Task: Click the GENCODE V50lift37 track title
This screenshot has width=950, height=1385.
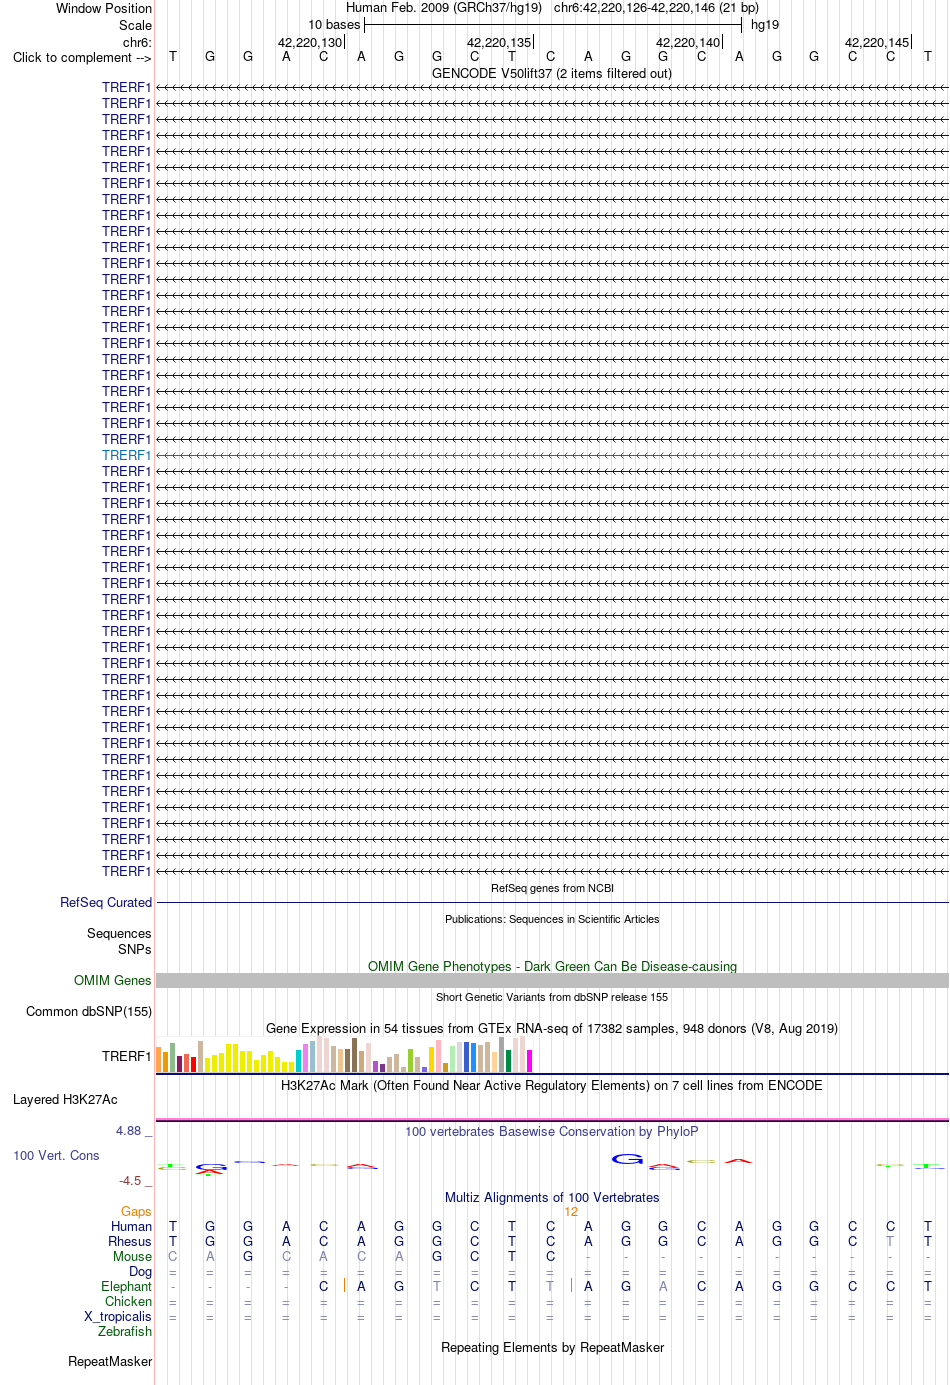Action: pyautogui.click(x=552, y=73)
